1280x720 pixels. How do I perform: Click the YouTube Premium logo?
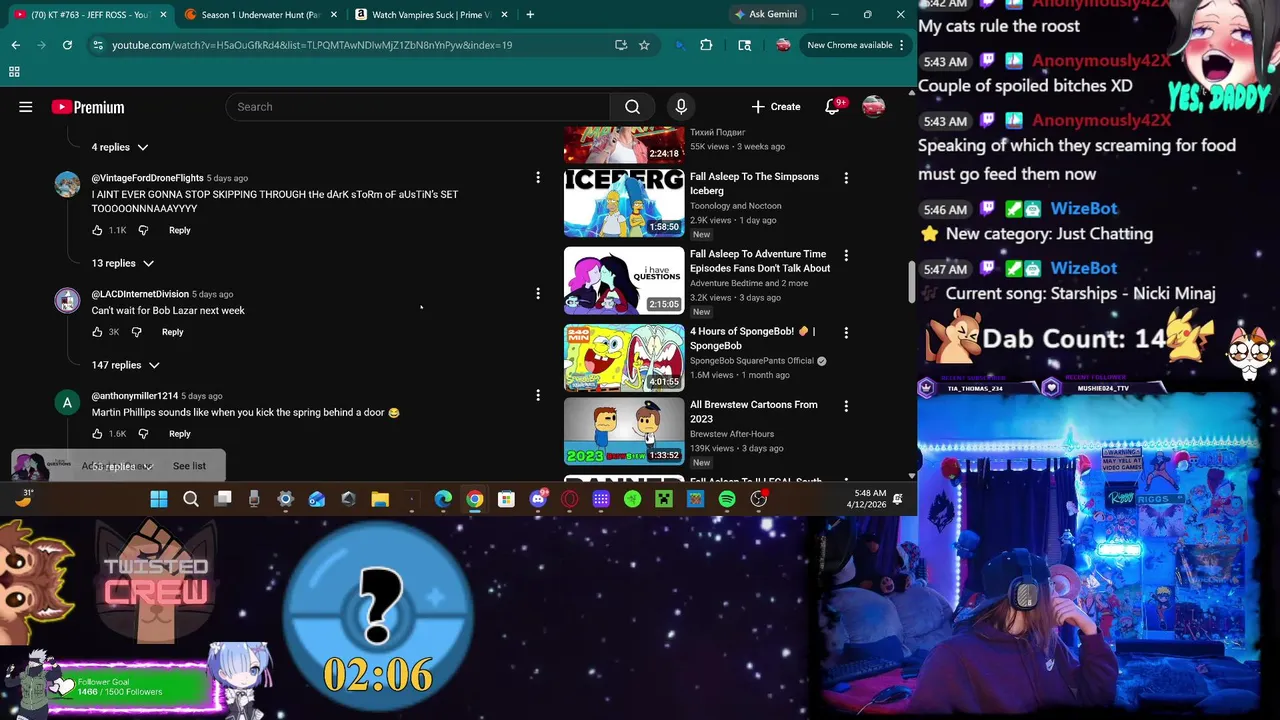(x=88, y=107)
